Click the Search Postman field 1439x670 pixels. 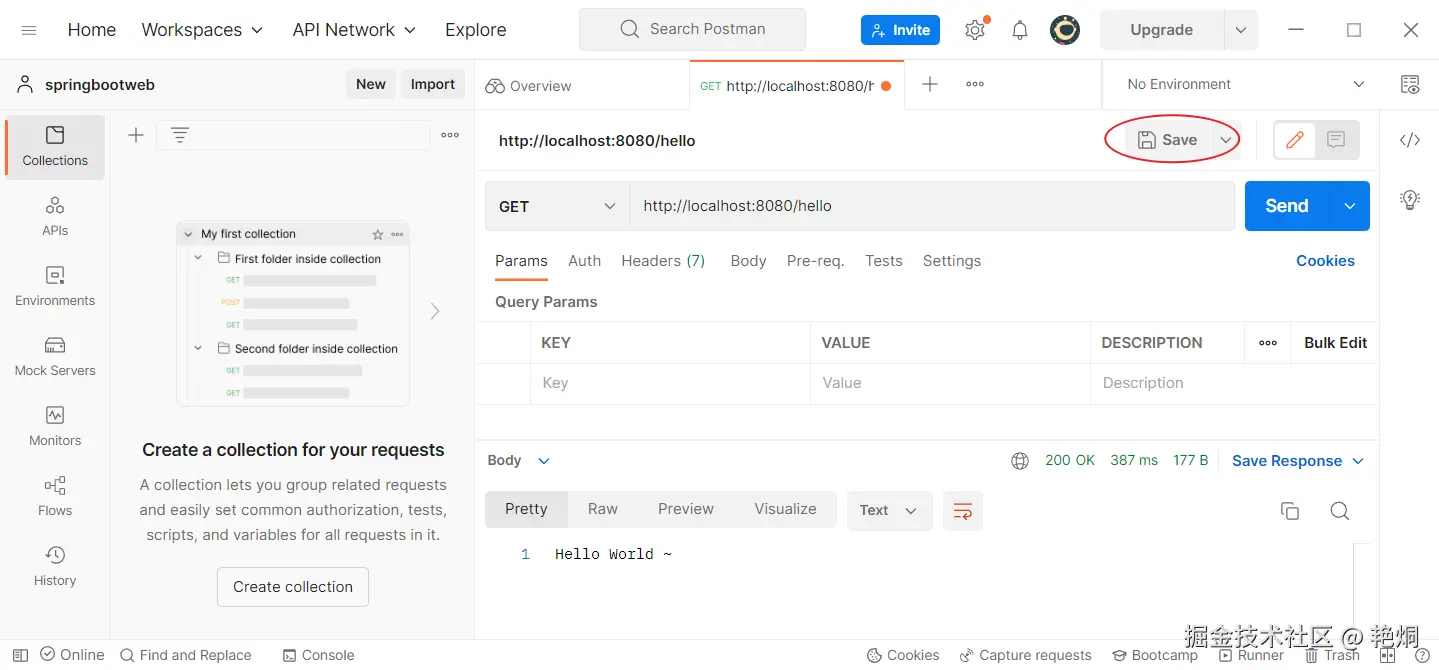coord(692,30)
